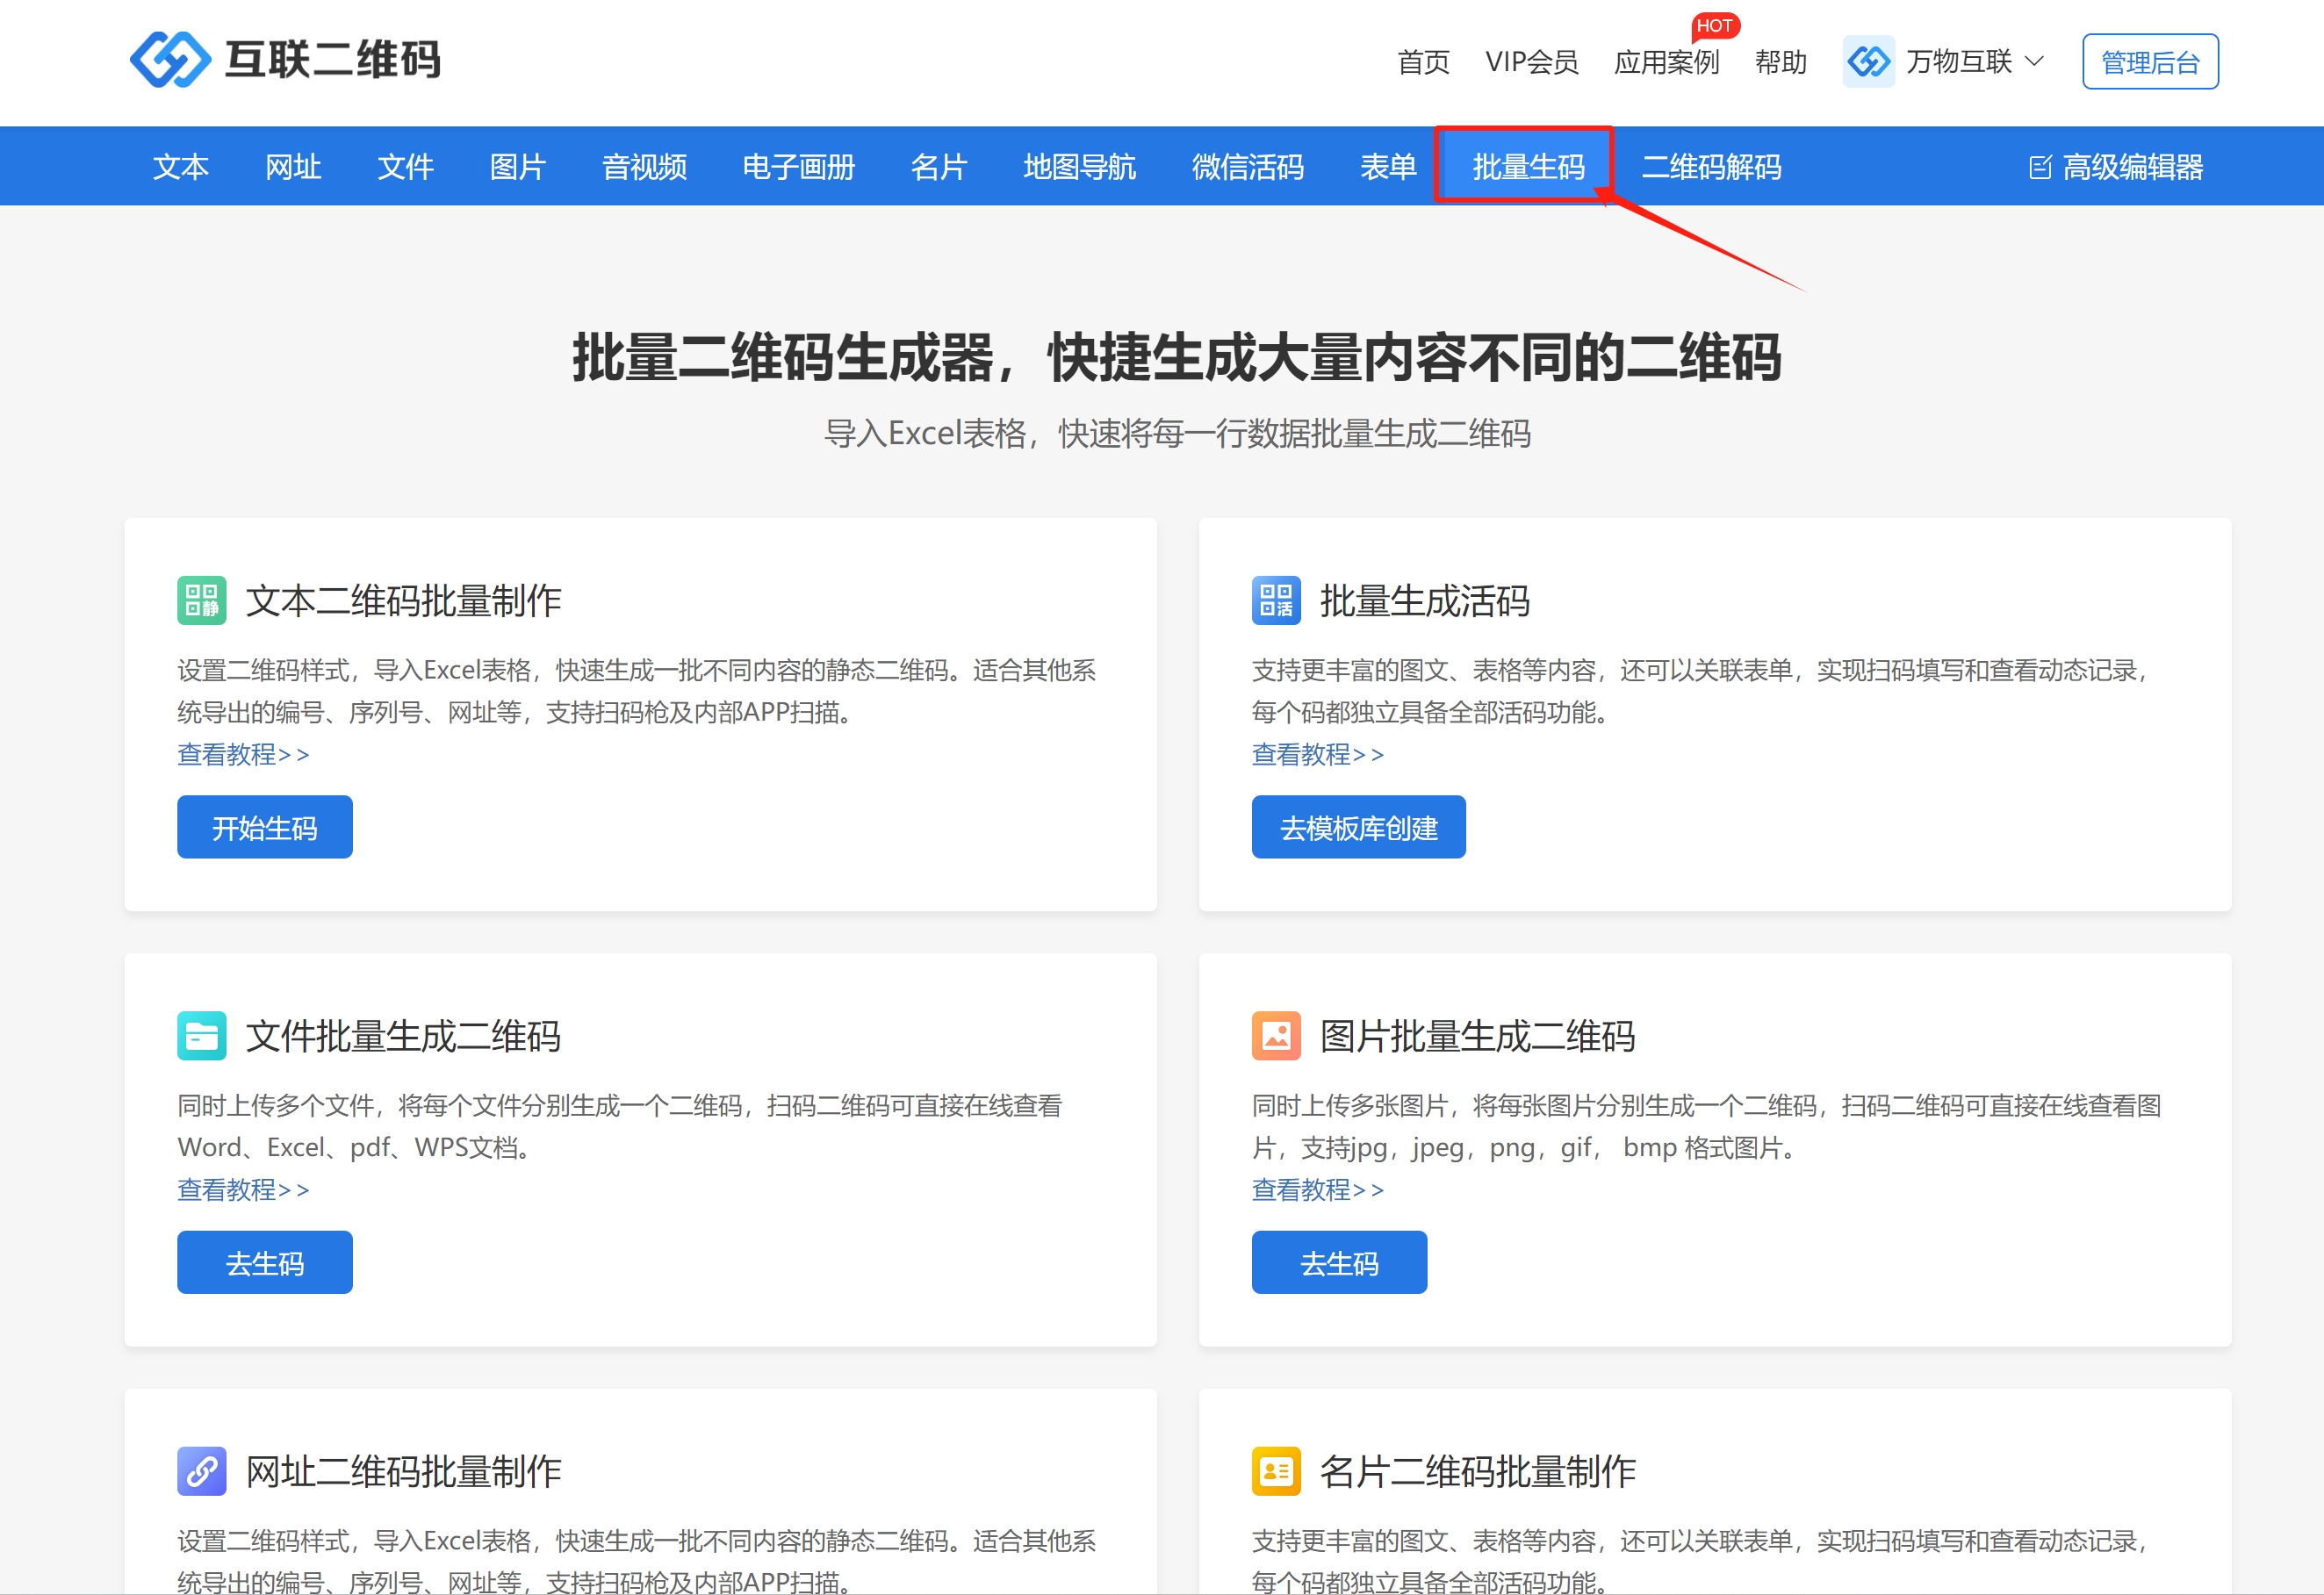Open the 网址 tab

293,167
